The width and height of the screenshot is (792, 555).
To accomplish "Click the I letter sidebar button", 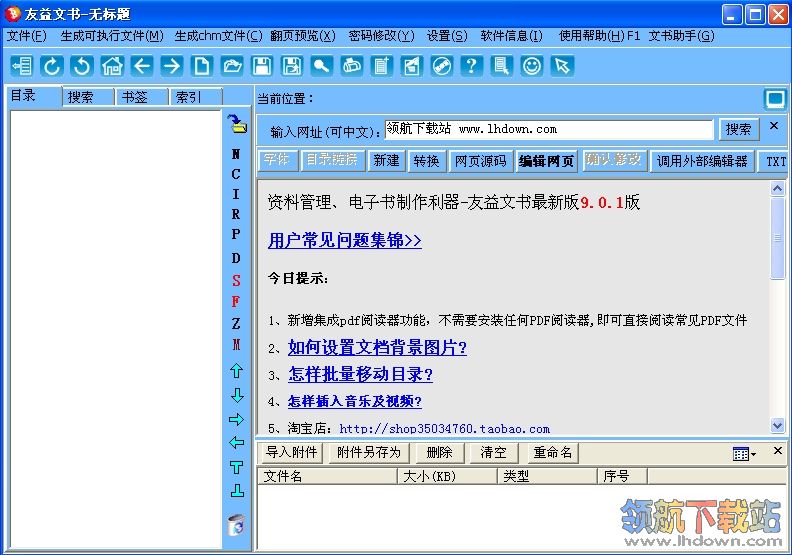I will 236,194.
